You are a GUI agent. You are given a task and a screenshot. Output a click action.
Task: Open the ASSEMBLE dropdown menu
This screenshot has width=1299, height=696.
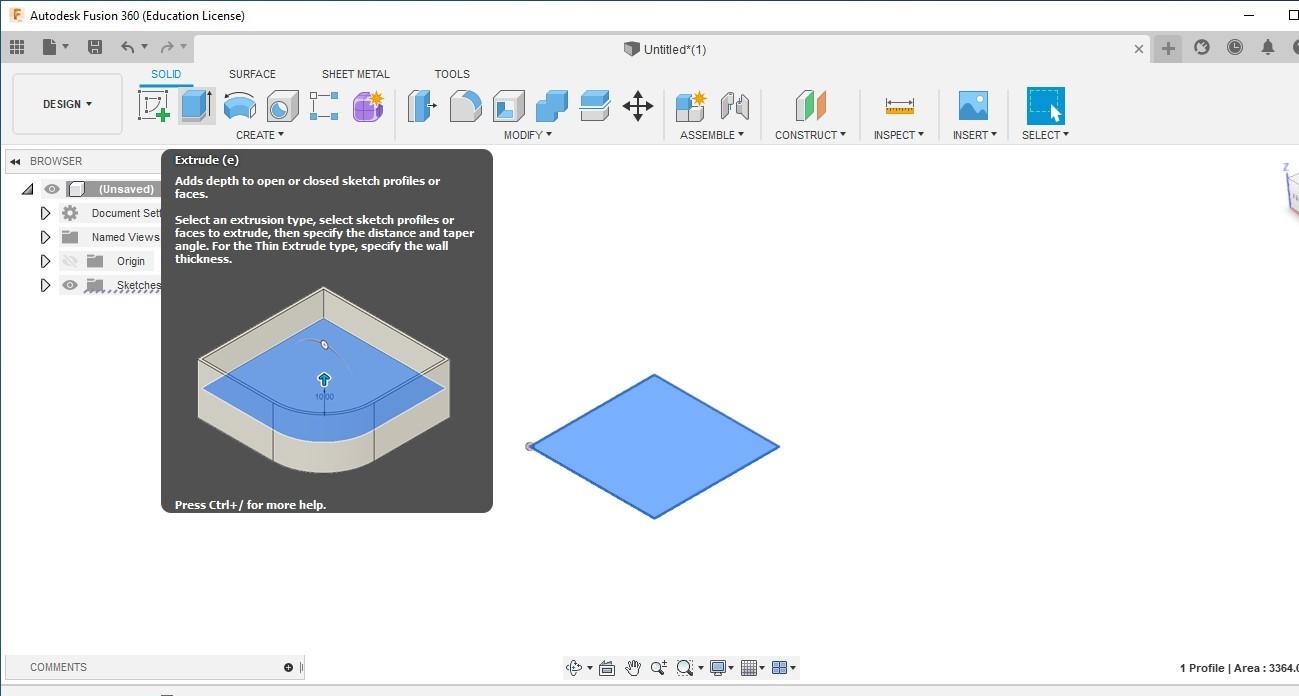coord(711,135)
